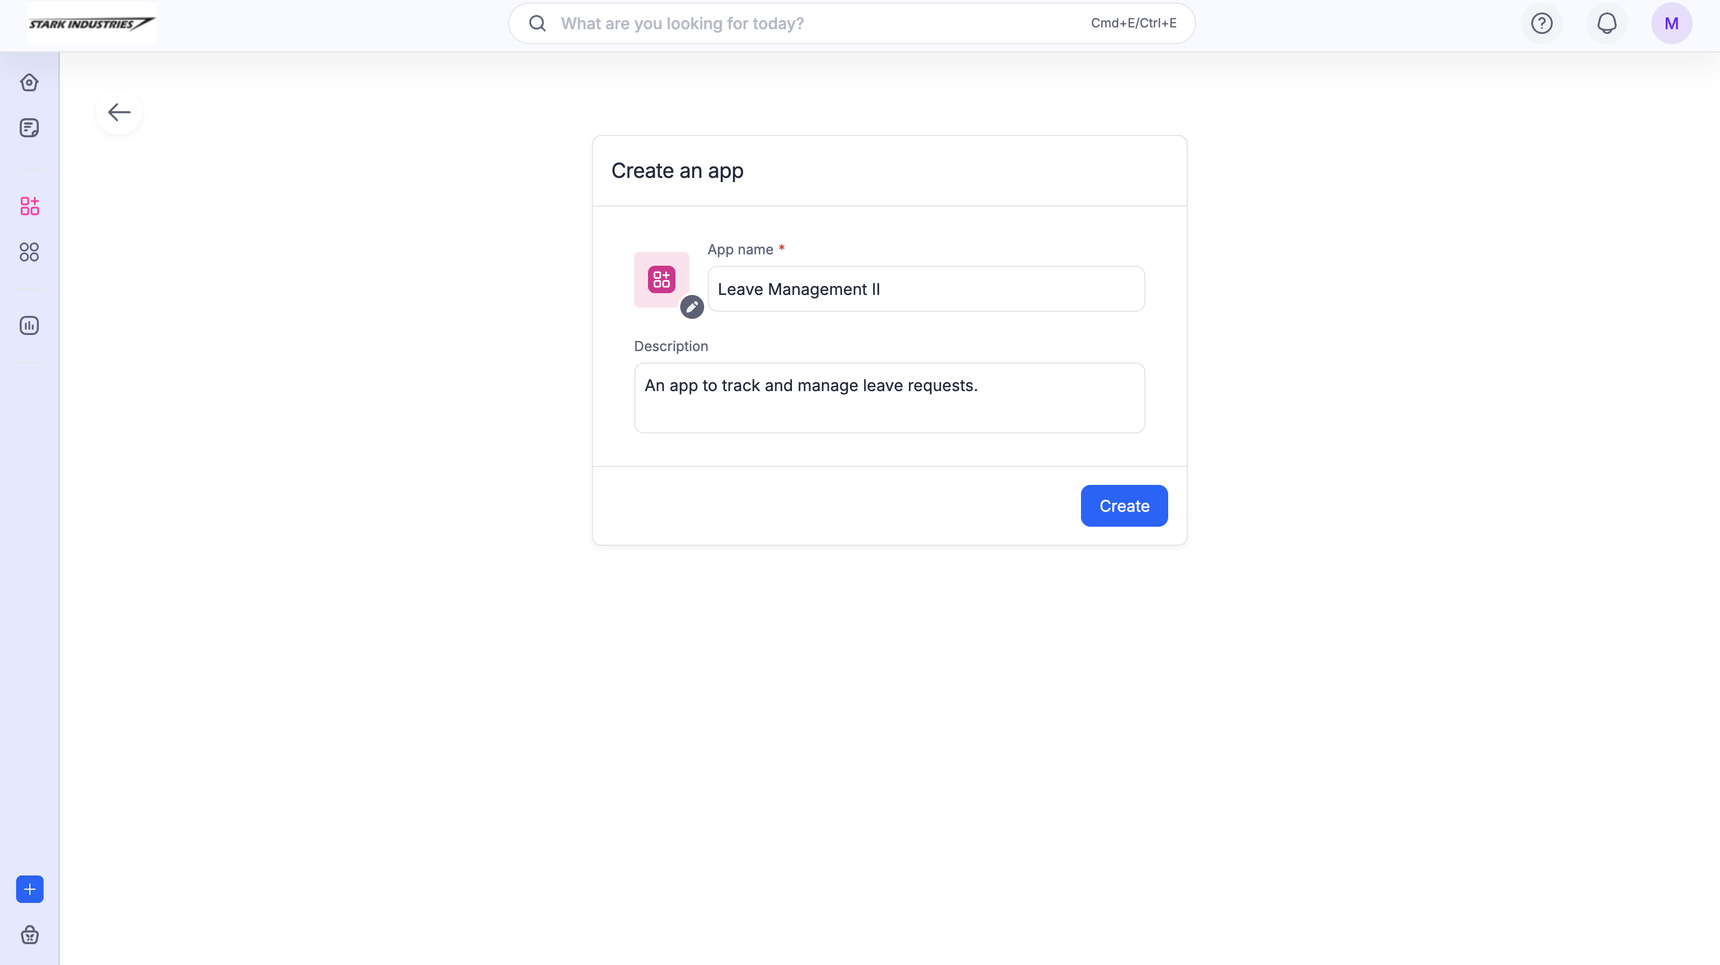The width and height of the screenshot is (1720, 965).
Task: Open the four-circles apps icon in sidebar
Action: pos(29,252)
